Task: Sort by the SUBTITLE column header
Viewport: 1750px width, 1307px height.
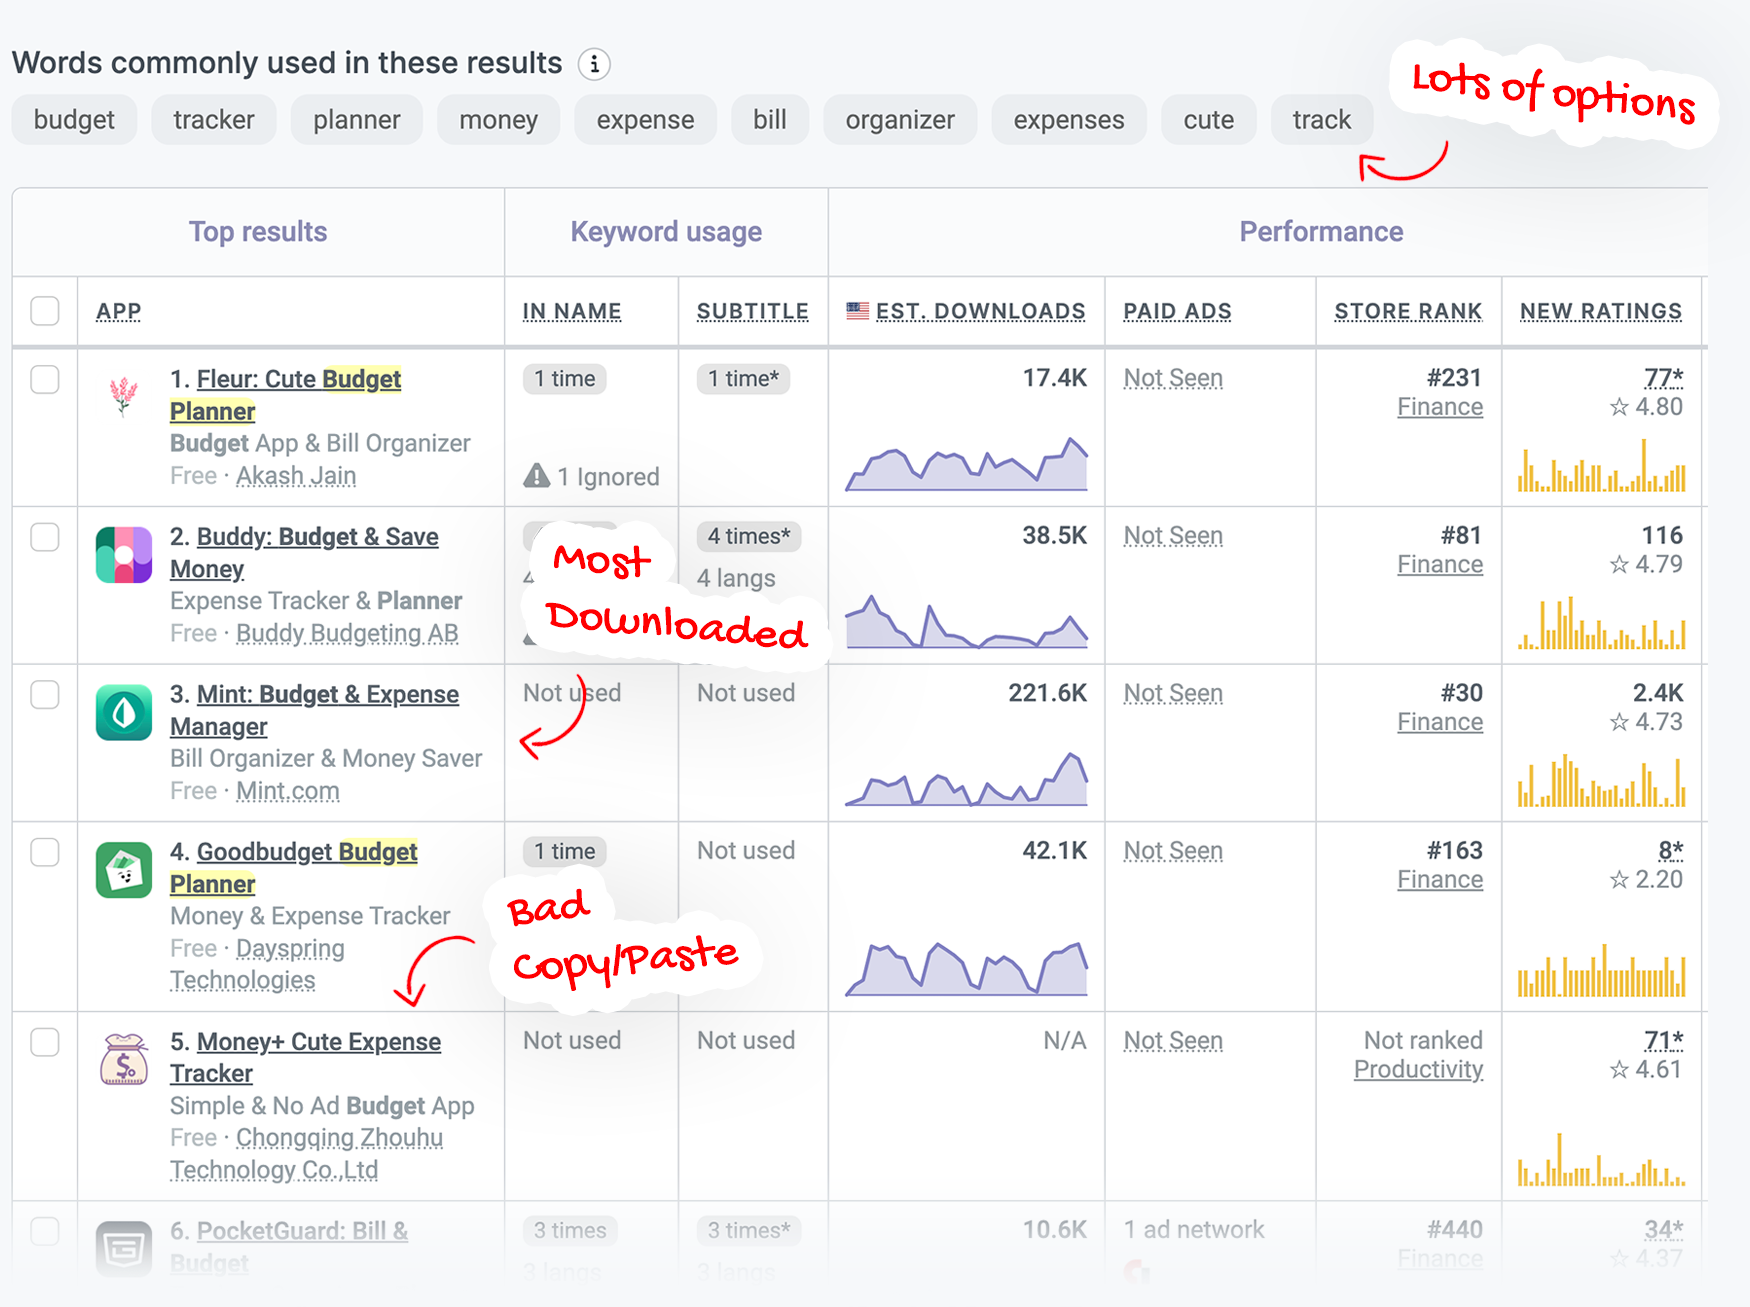Action: point(753,311)
